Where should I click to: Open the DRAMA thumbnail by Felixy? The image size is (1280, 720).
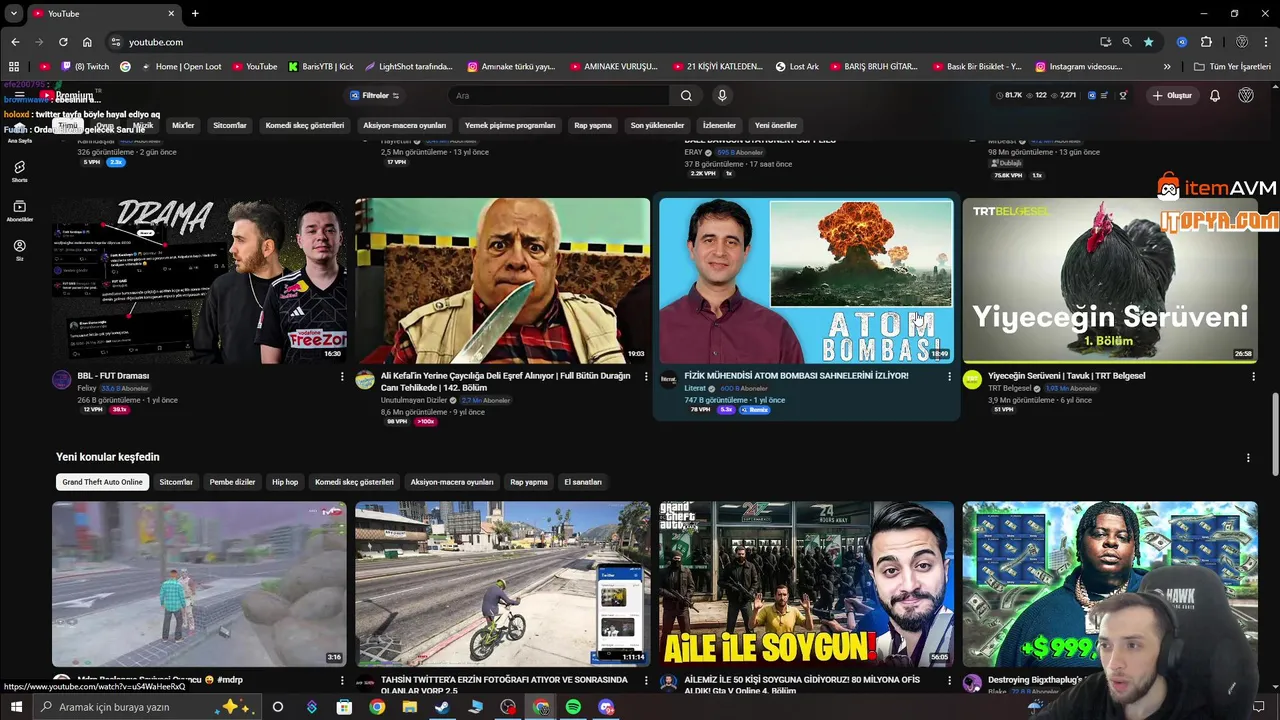[x=199, y=280]
